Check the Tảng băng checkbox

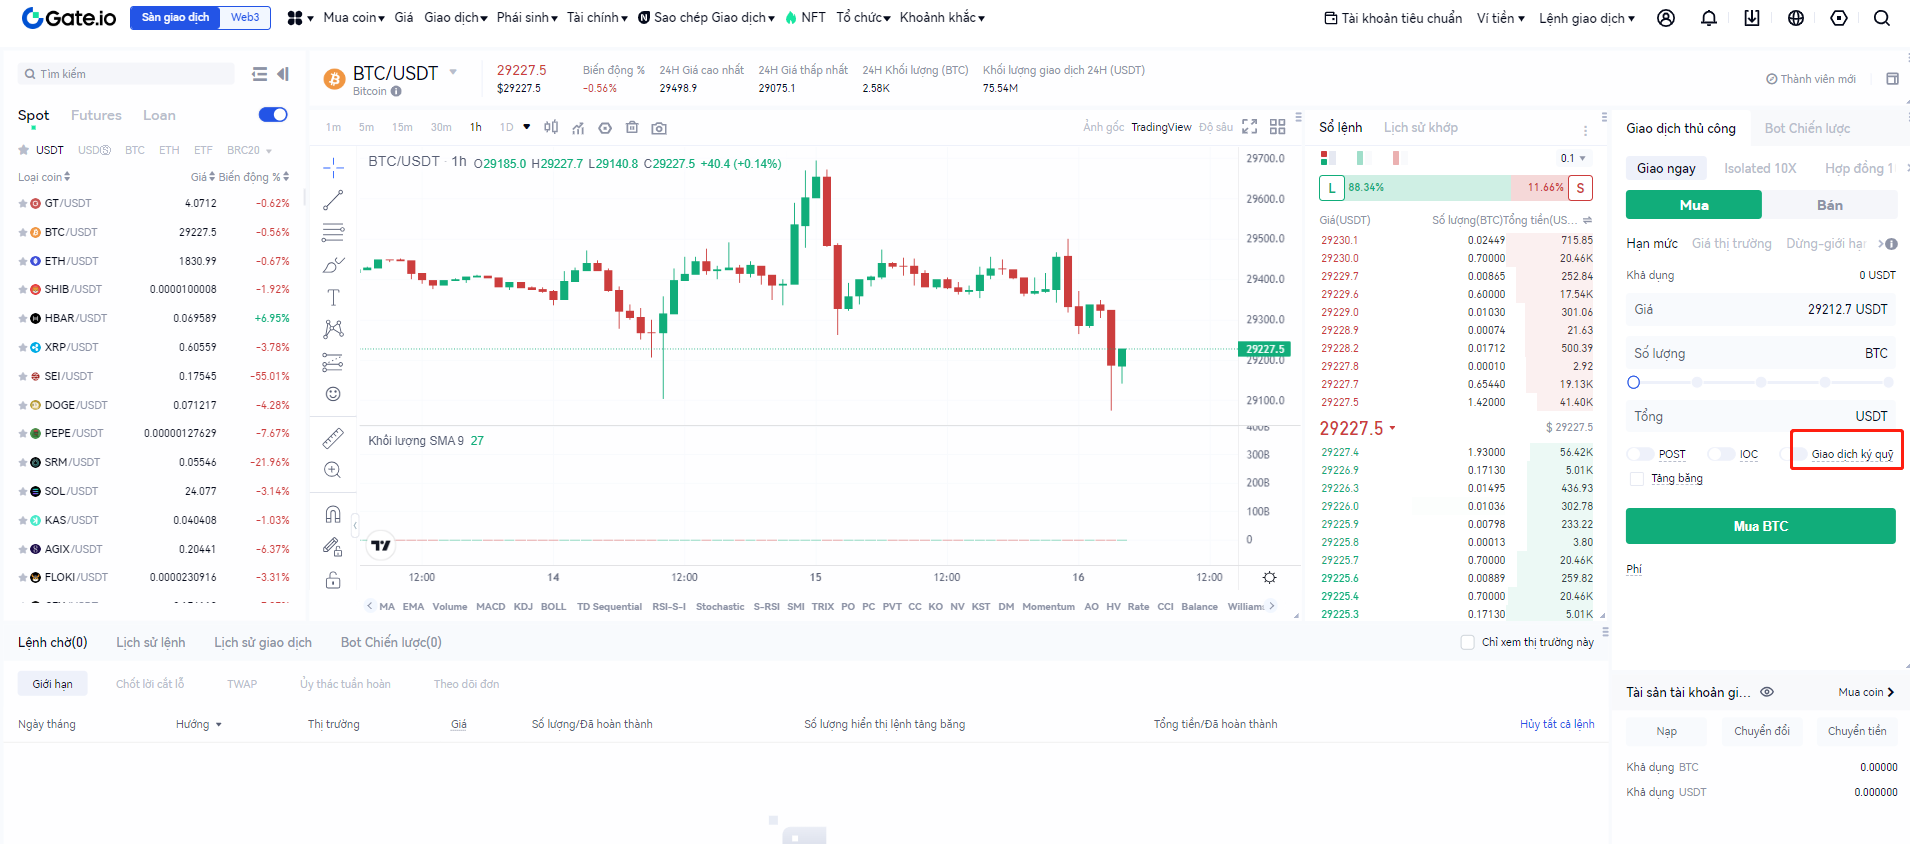tap(1637, 479)
